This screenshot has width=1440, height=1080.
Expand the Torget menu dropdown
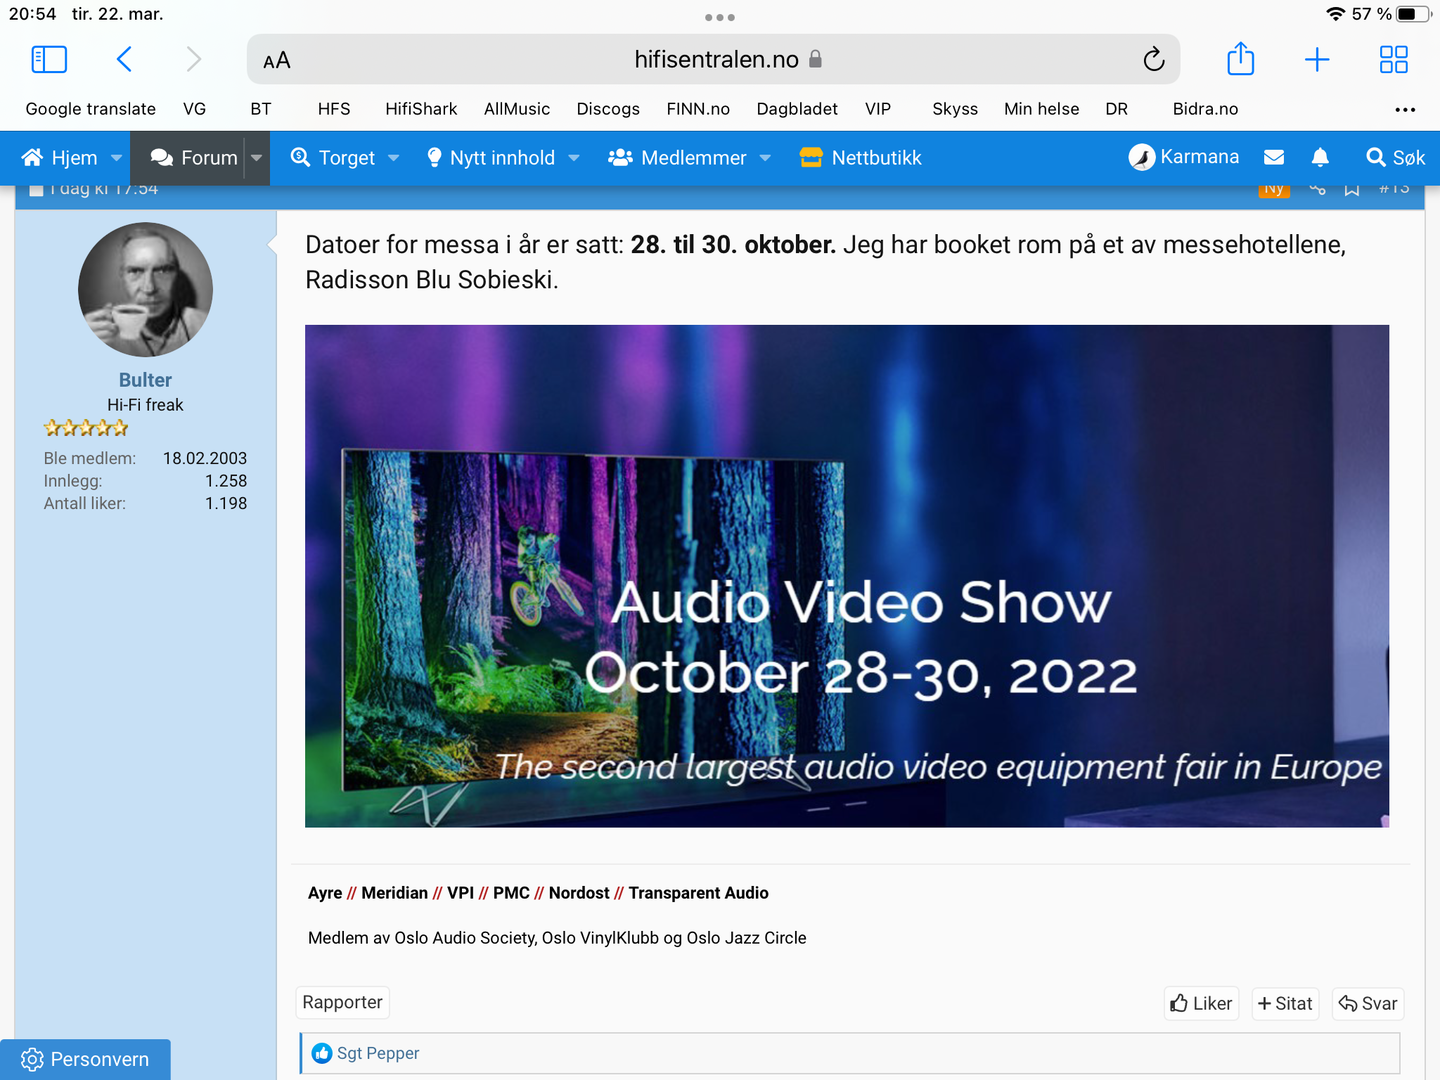393,158
